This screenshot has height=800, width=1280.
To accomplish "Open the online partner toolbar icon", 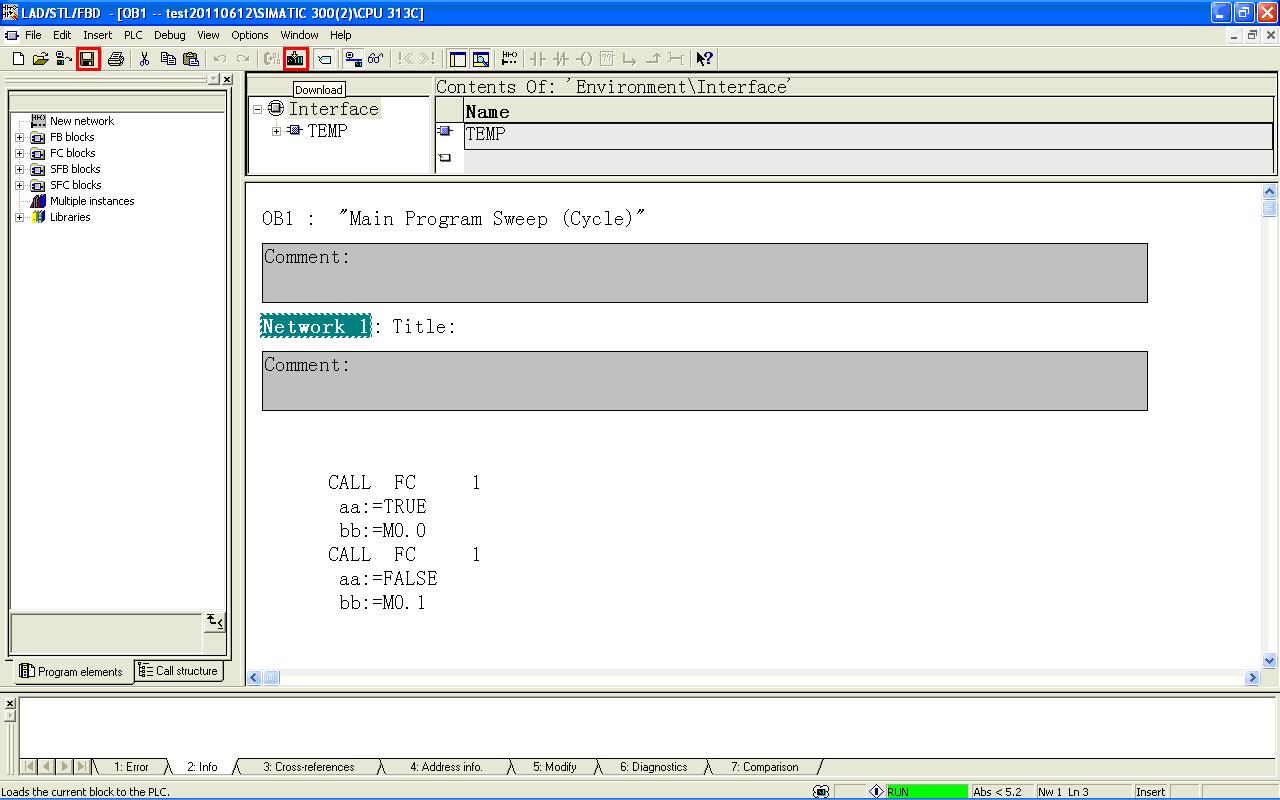I will [x=63, y=59].
